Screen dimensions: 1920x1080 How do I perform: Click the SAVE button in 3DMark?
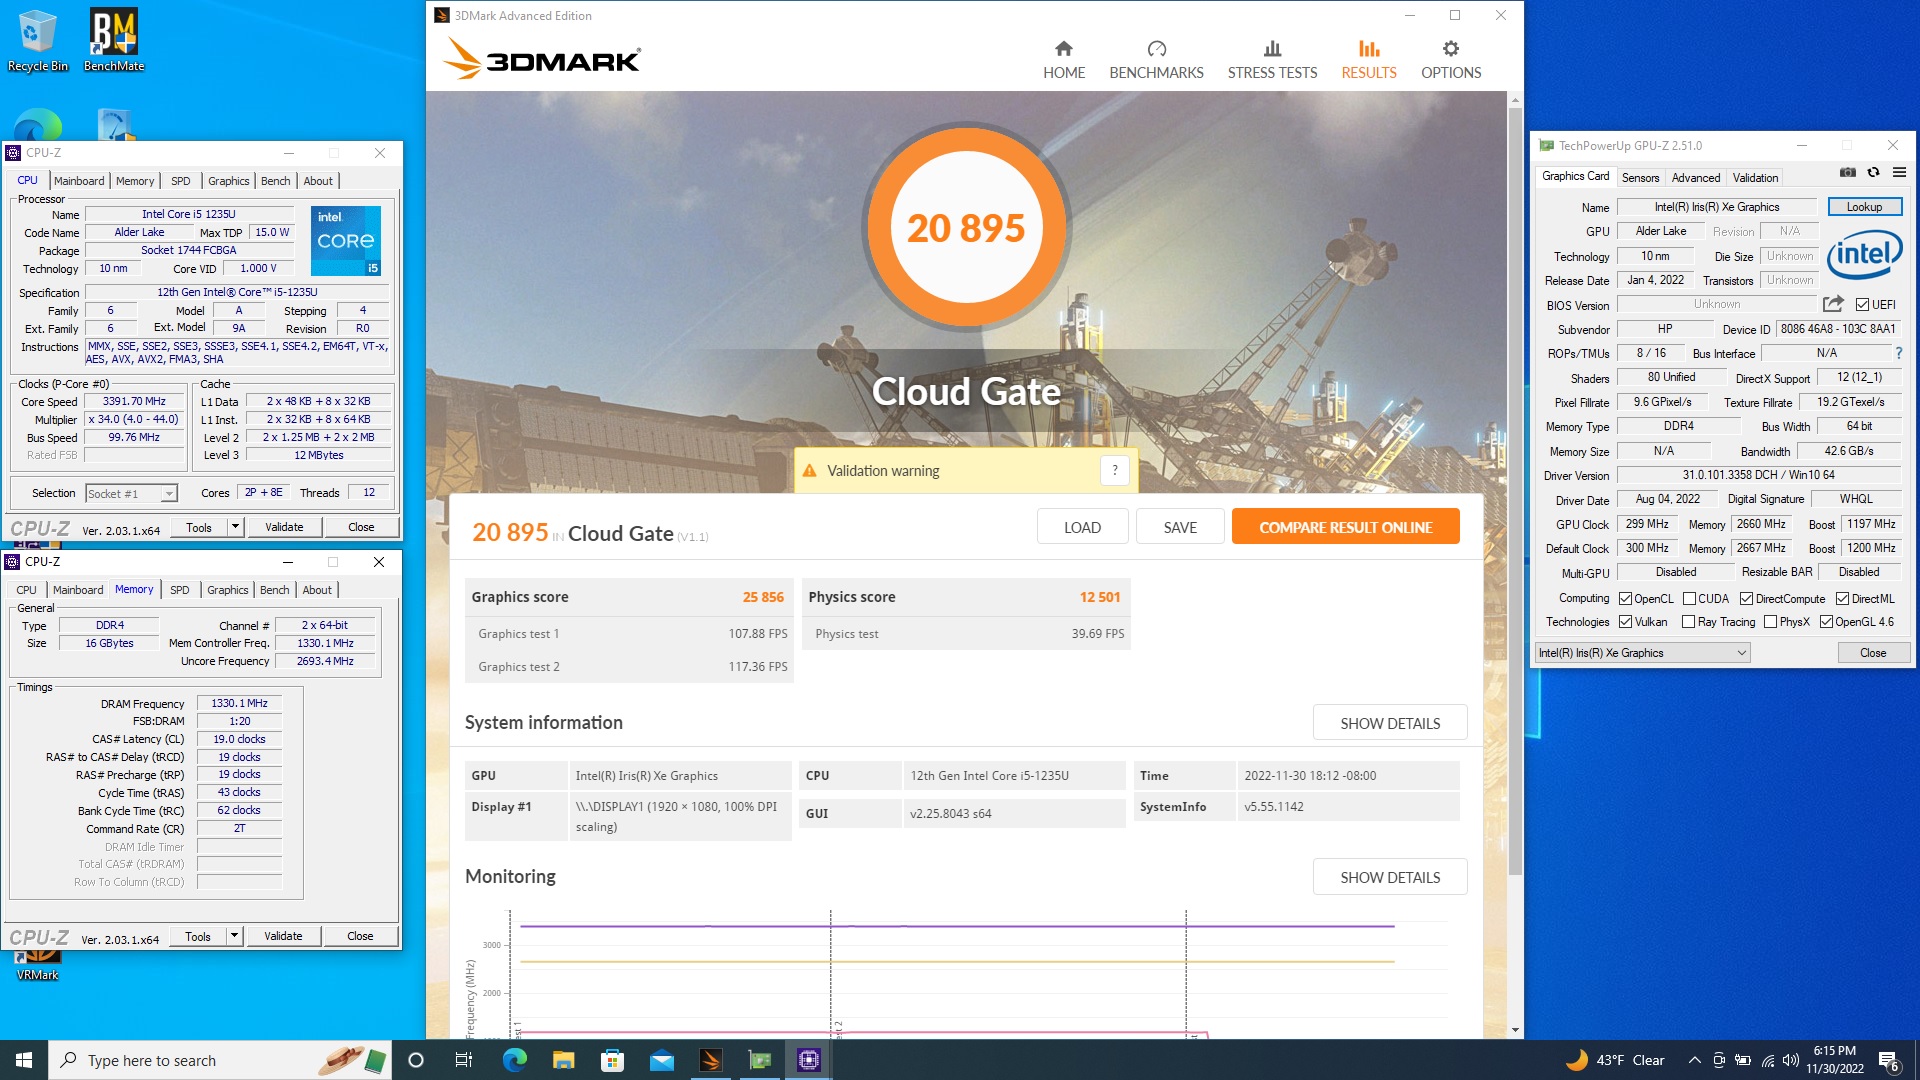click(1180, 527)
